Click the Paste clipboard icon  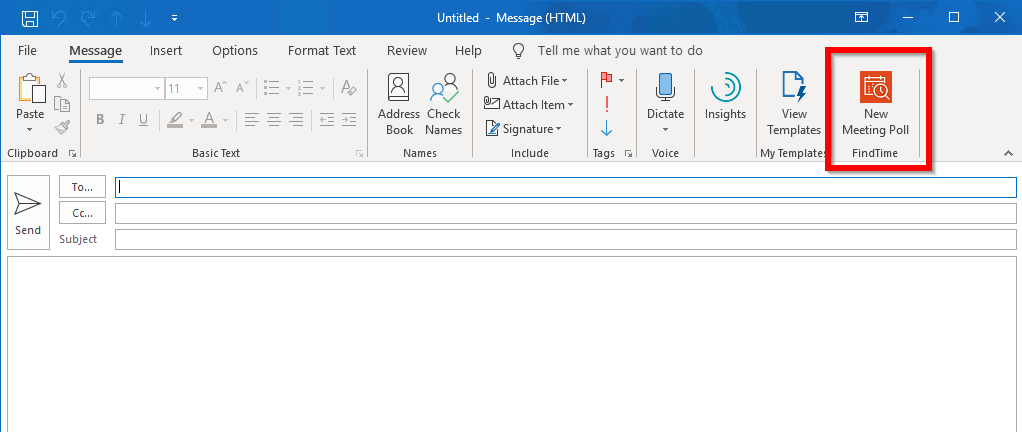click(x=31, y=88)
